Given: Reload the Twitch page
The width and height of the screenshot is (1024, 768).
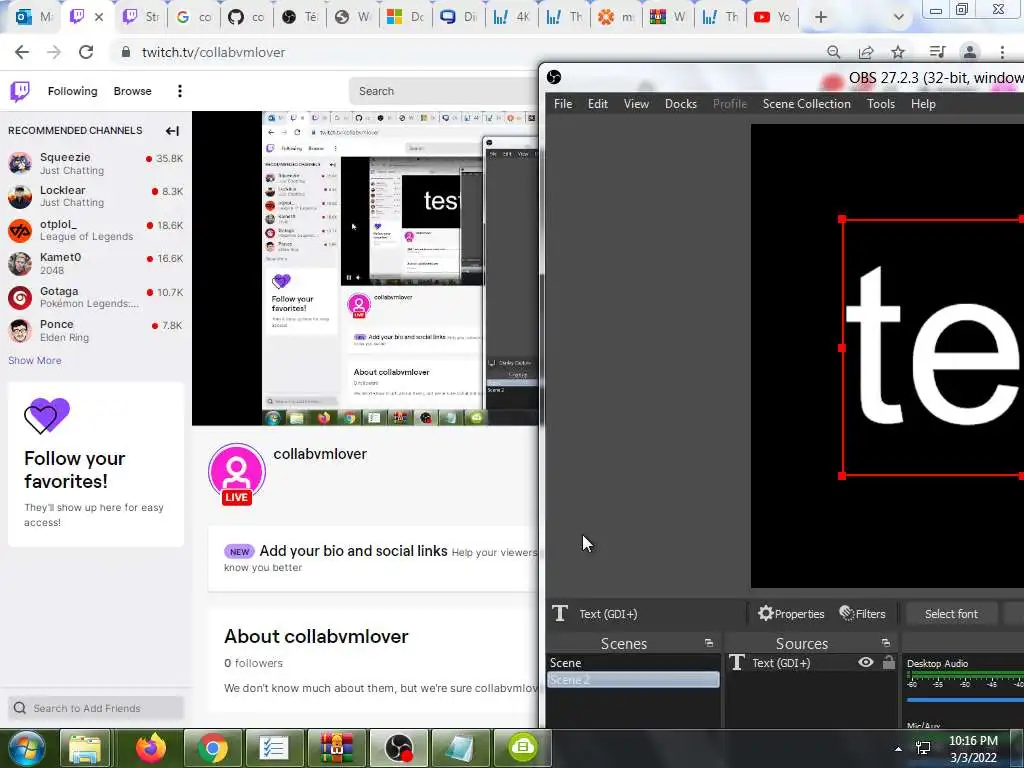Looking at the screenshot, I should click(86, 52).
